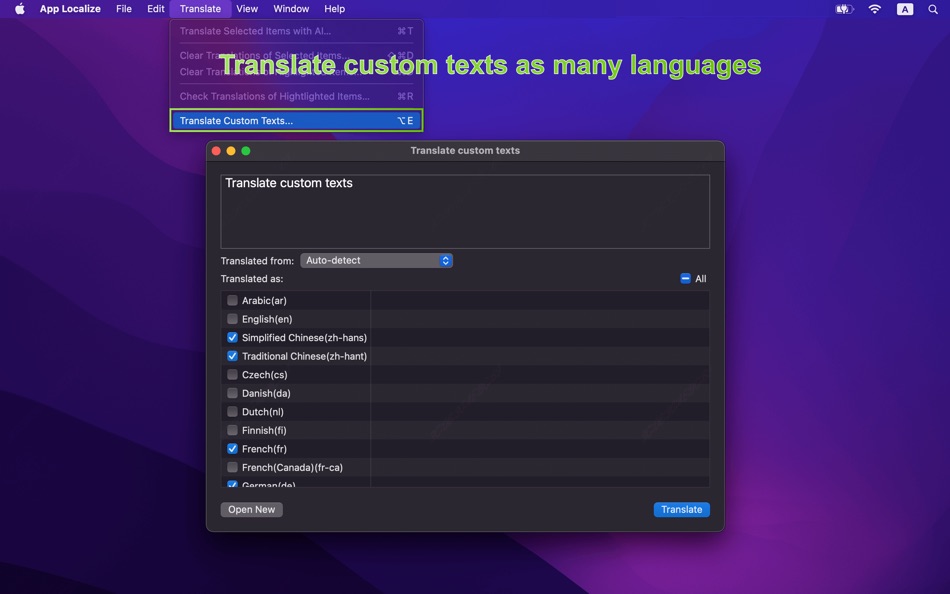Click the Finnish(fi) language label

pos(264,430)
